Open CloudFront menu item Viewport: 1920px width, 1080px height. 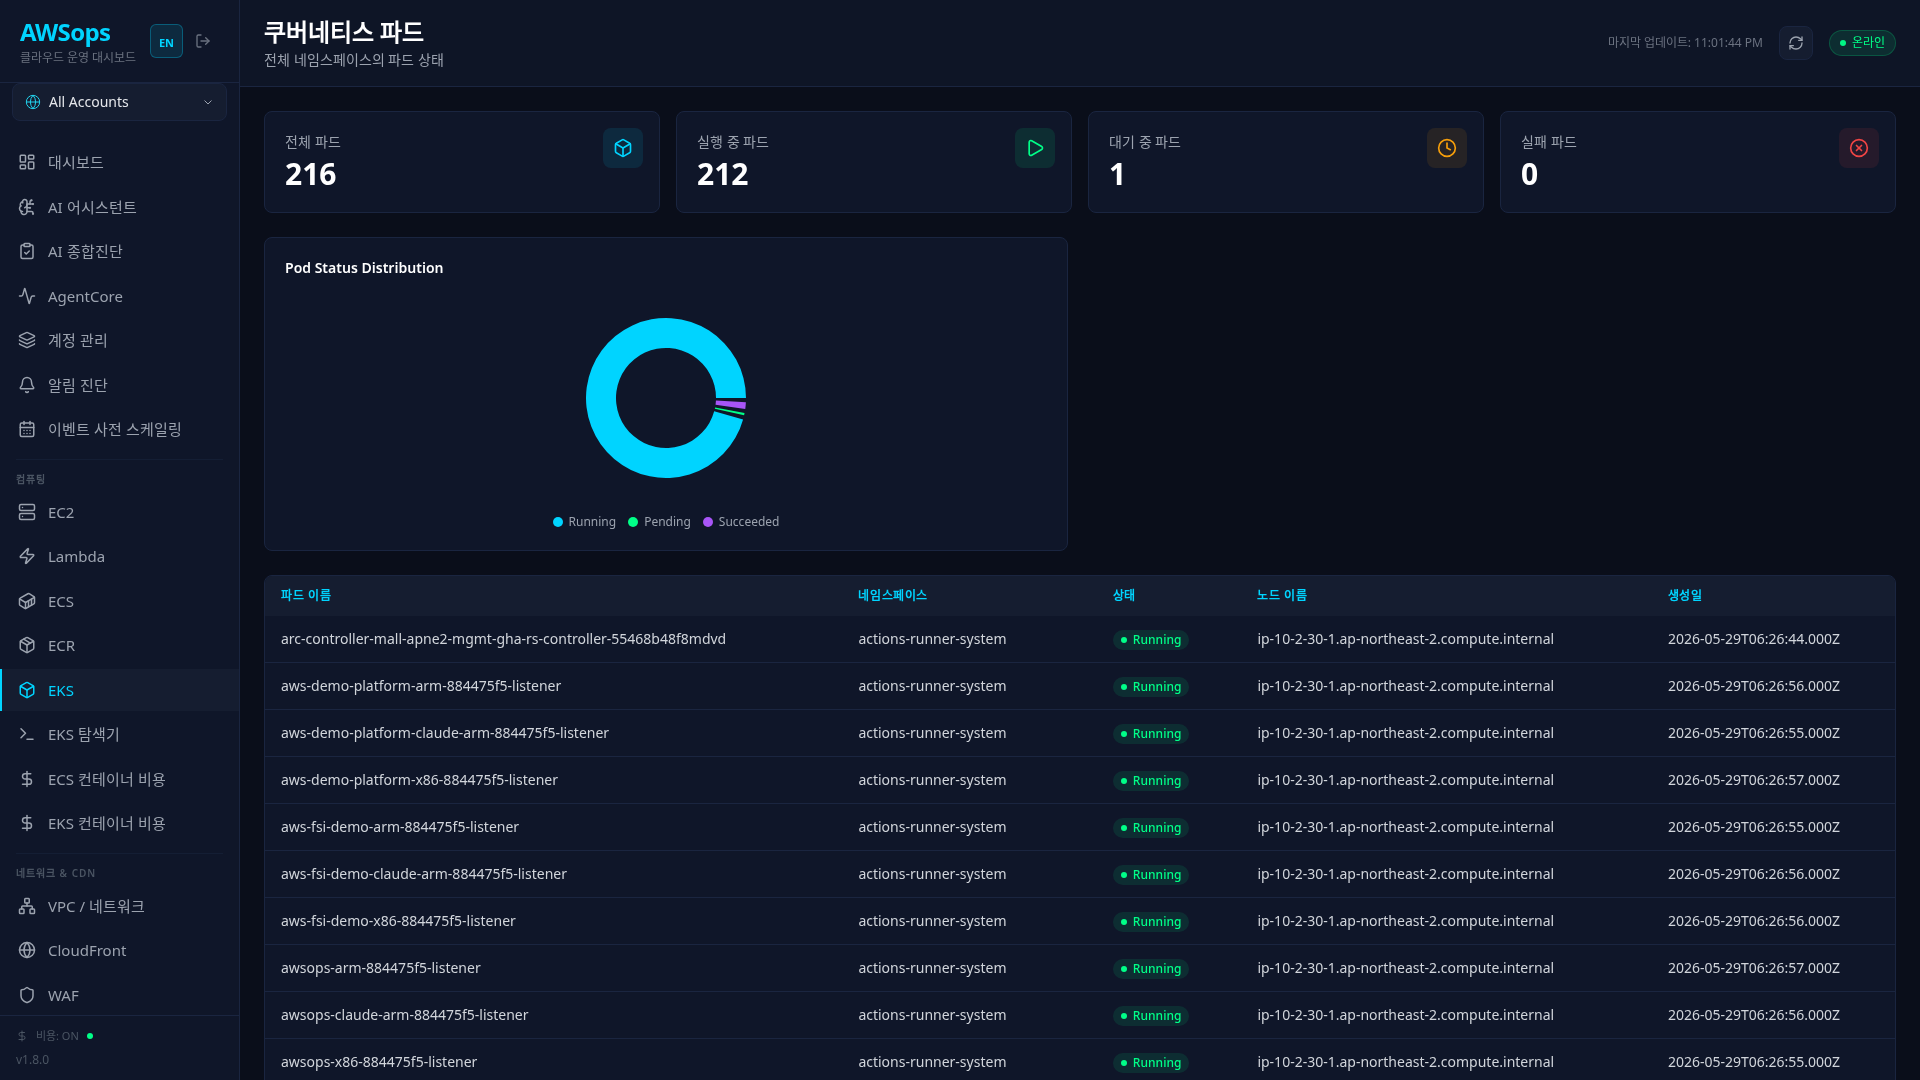(x=120, y=950)
